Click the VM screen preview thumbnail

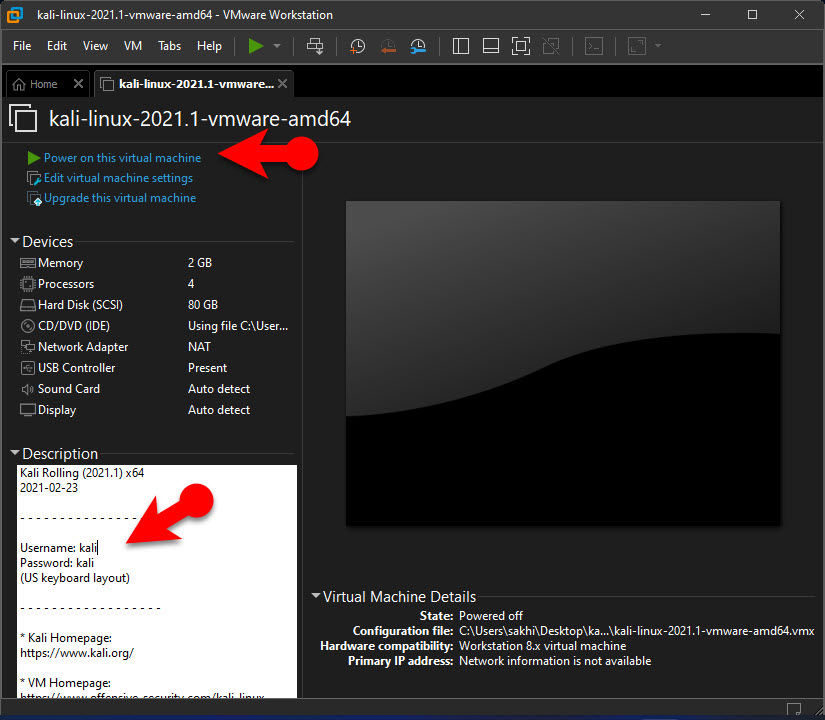[x=562, y=363]
